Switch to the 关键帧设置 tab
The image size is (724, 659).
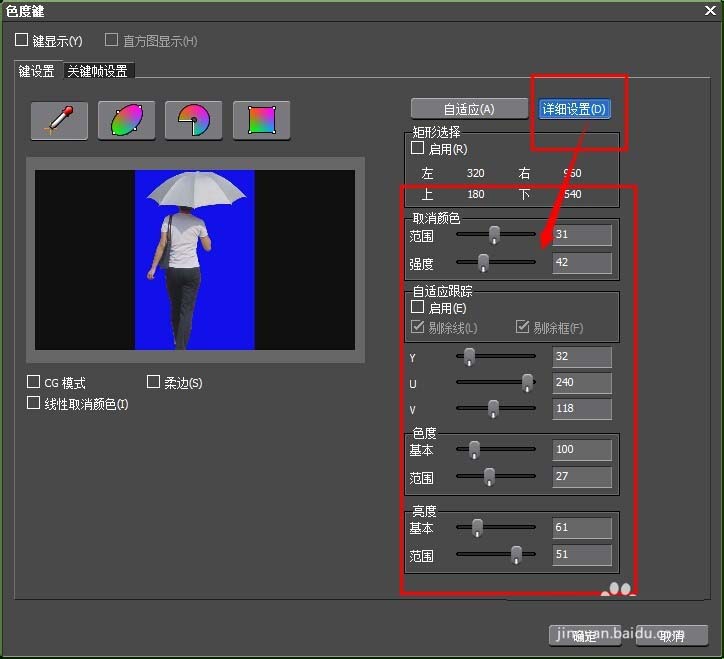(x=98, y=71)
